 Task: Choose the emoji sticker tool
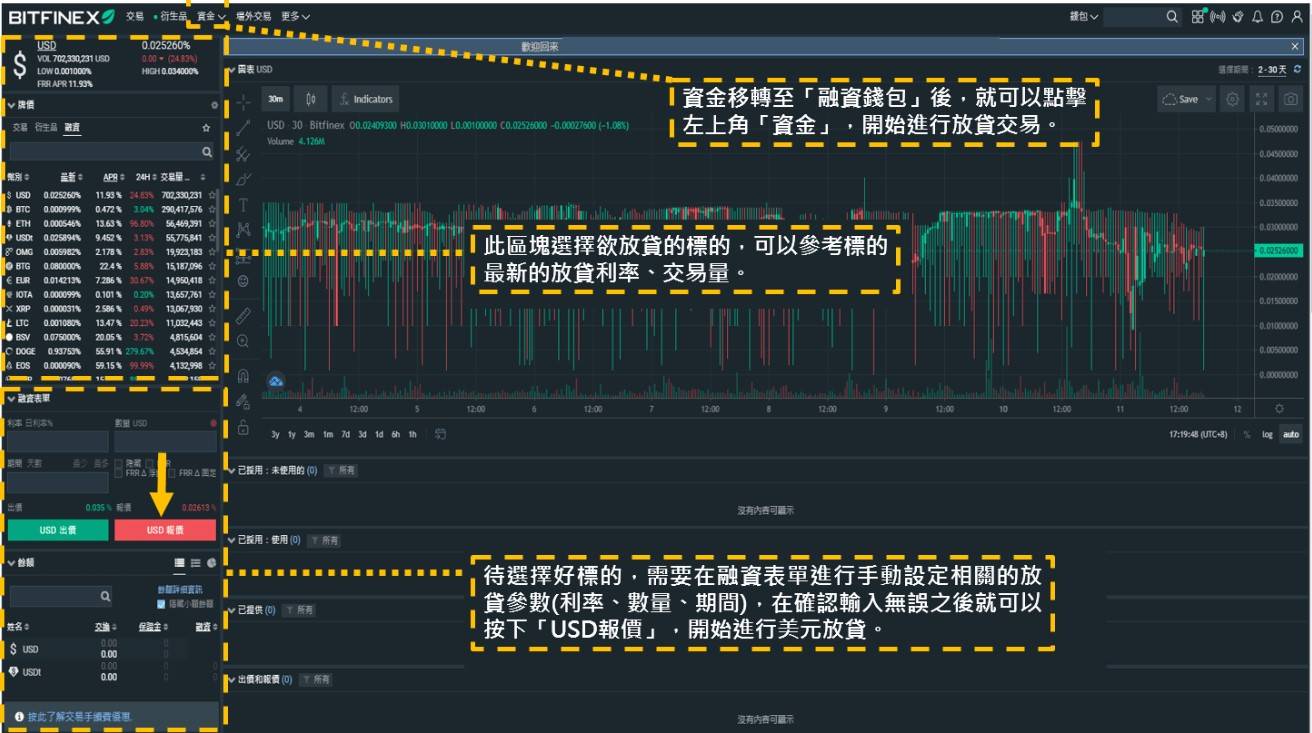point(243,282)
